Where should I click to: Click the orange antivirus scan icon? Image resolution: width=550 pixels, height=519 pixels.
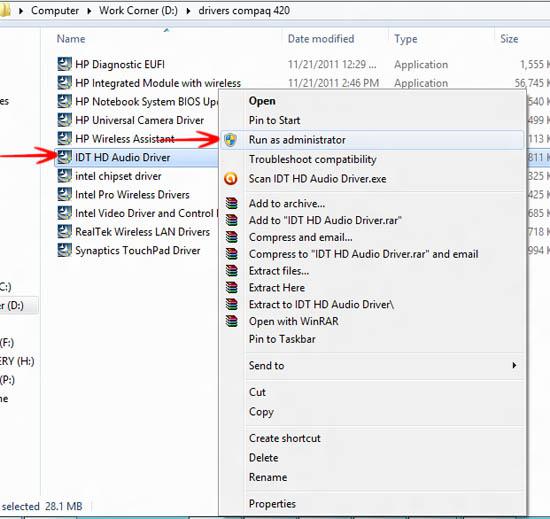(x=230, y=179)
